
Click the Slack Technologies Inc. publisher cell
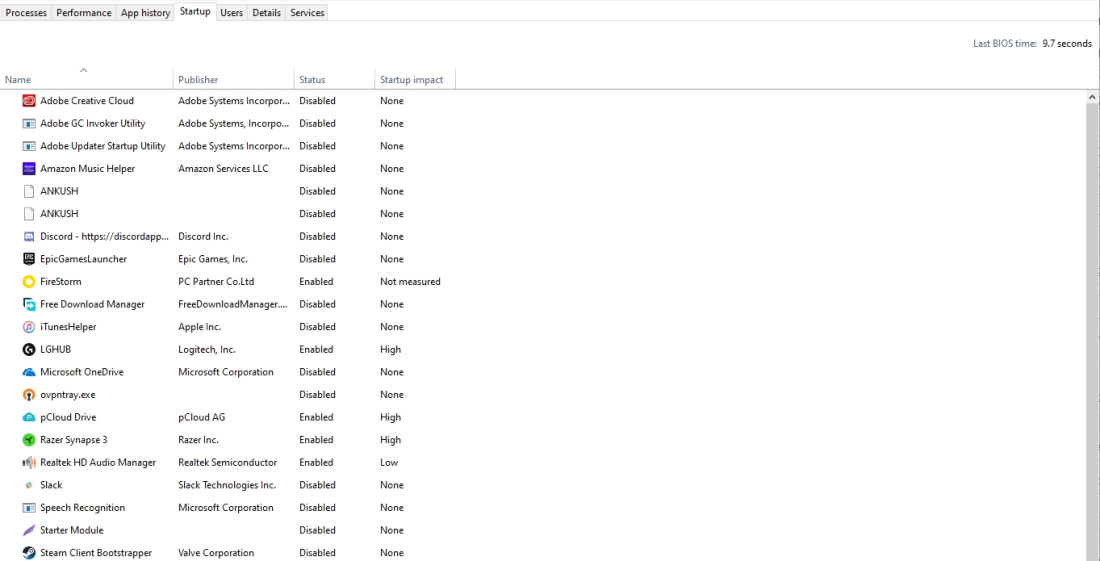pyautogui.click(x=227, y=485)
